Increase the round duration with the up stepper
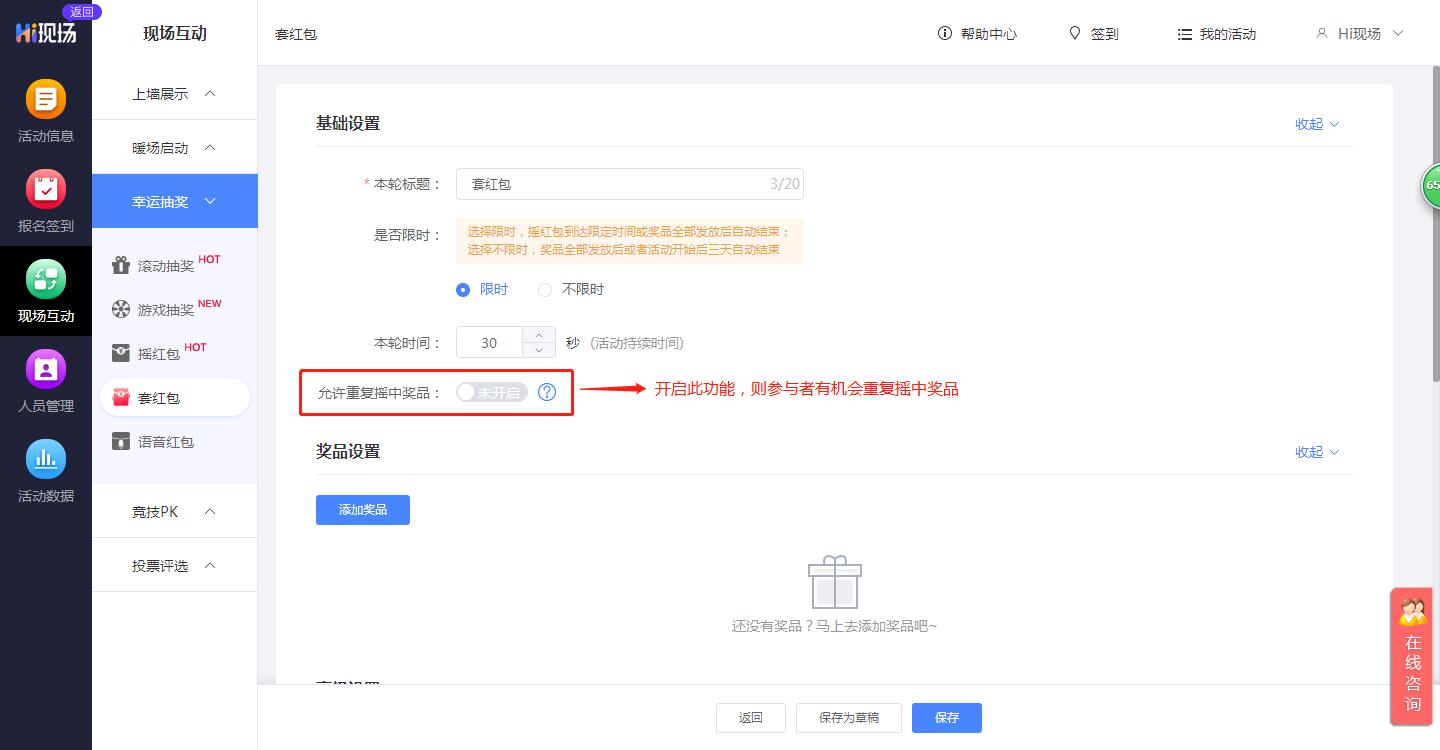The image size is (1440, 750). coord(537,336)
